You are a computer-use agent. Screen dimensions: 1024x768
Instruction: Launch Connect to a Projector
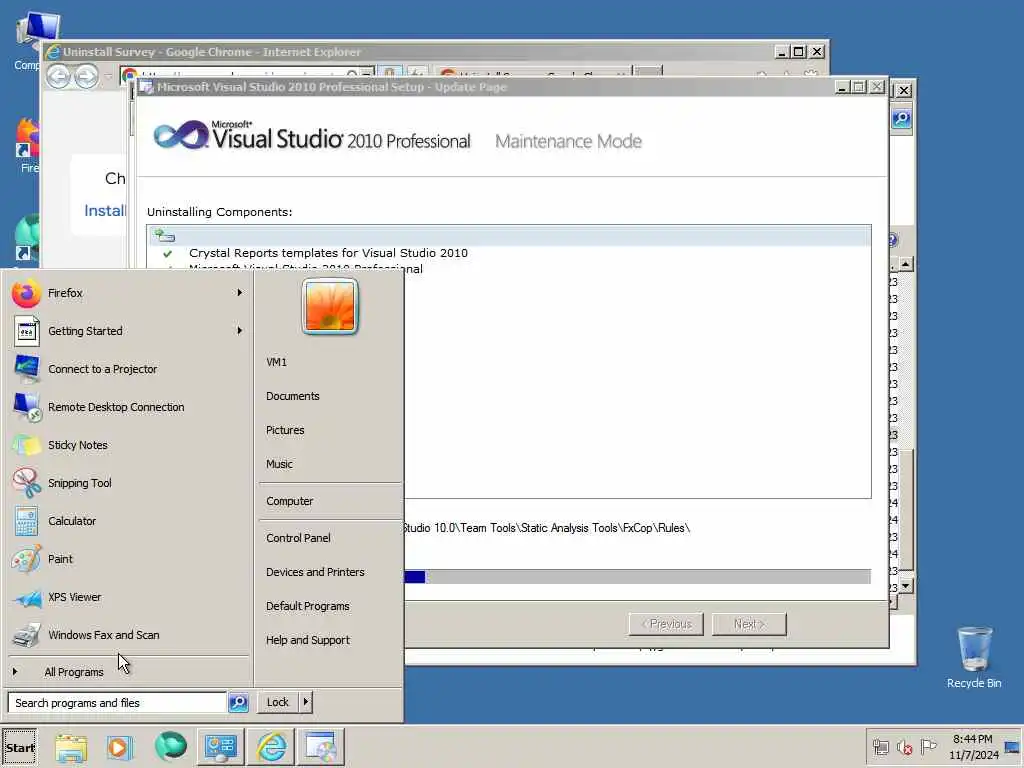tap(127, 369)
